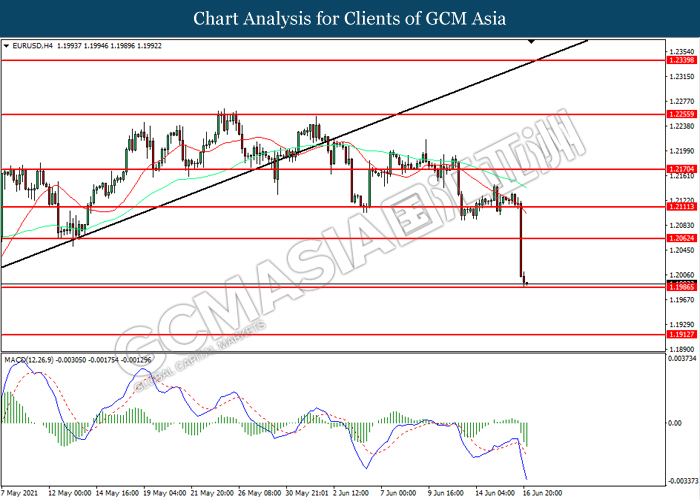Image resolution: width=700 pixels, height=500 pixels.
Task: Select the black ascending trendline
Action: coord(295,154)
